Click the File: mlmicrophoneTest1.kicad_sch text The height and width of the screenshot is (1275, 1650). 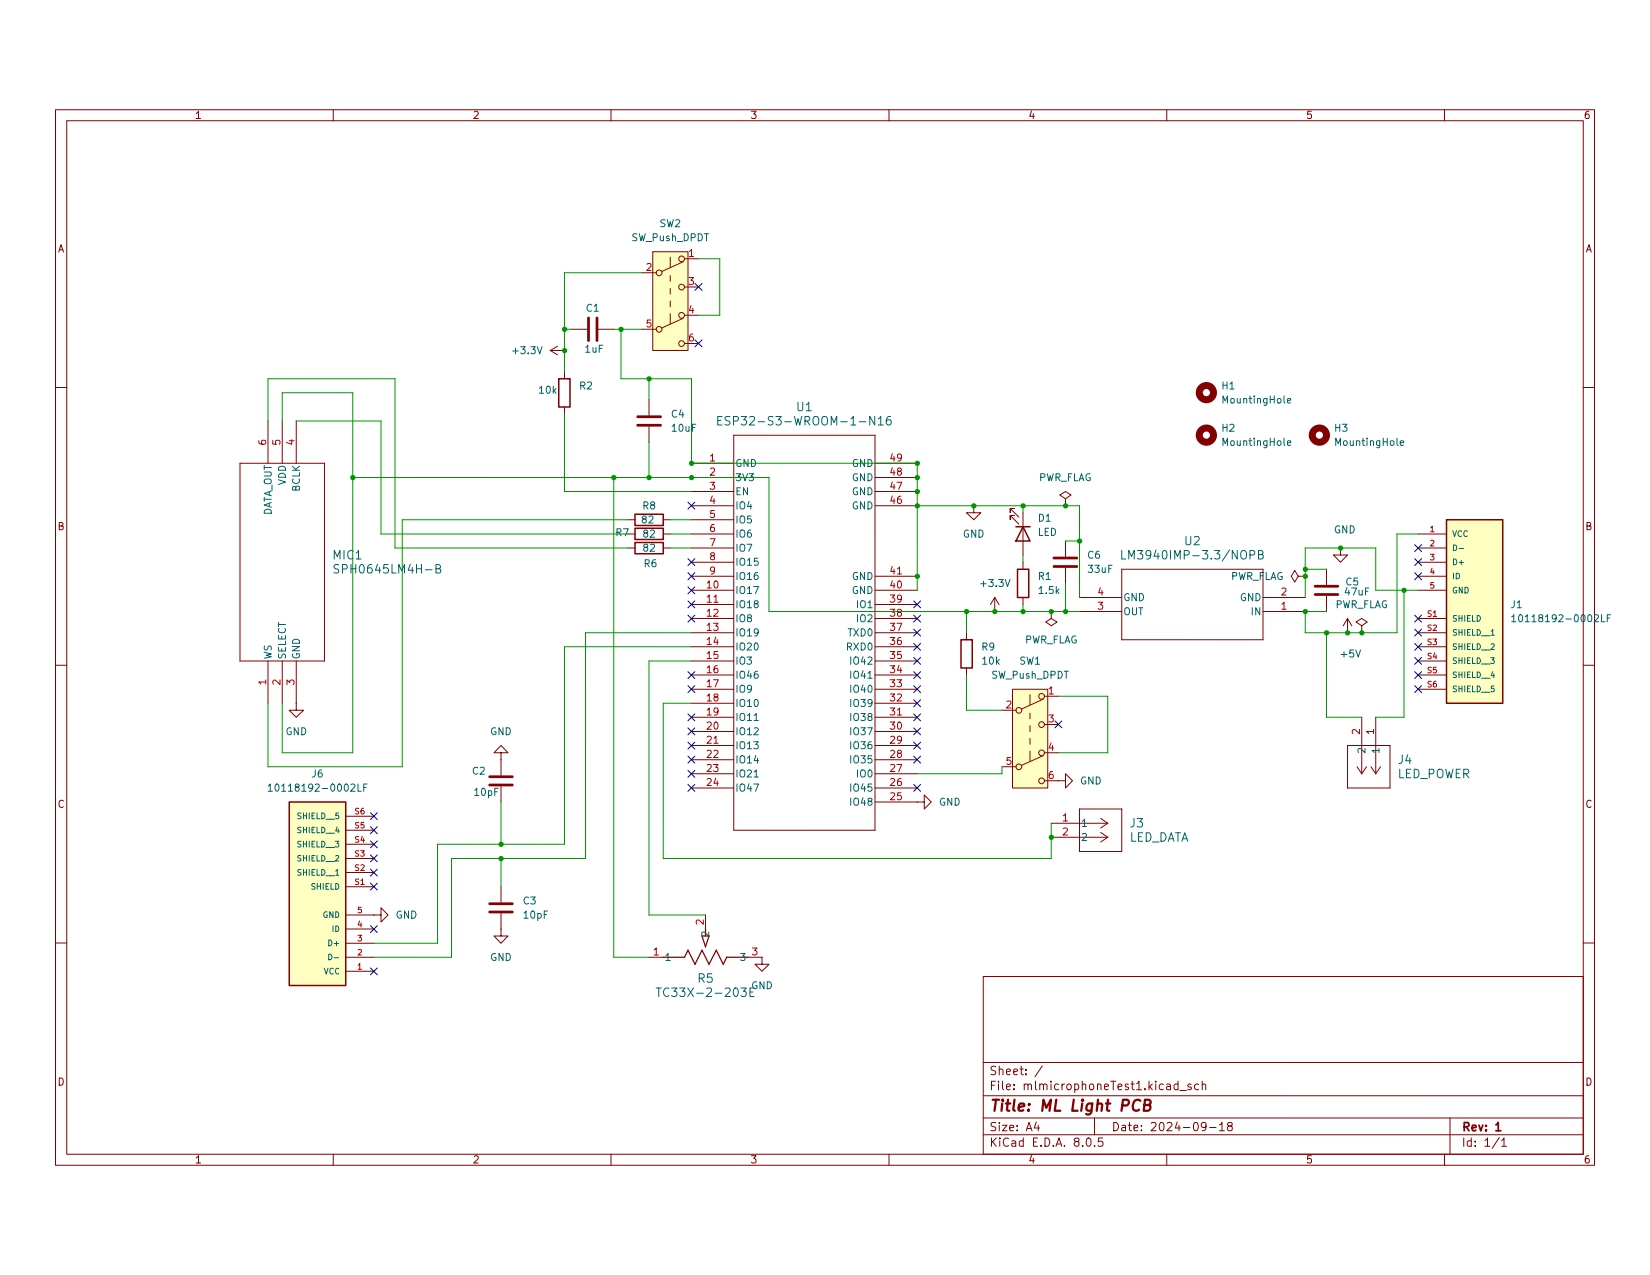(1098, 1086)
